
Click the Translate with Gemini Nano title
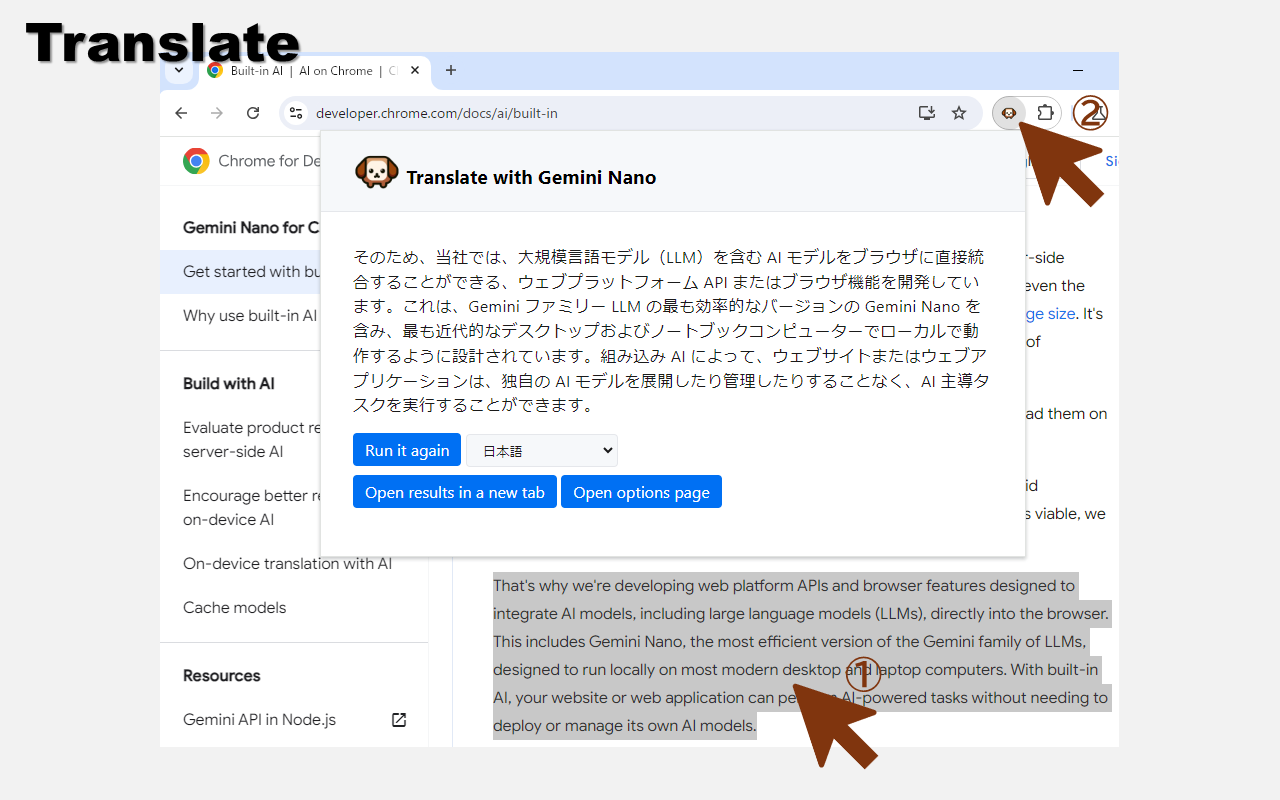point(531,178)
